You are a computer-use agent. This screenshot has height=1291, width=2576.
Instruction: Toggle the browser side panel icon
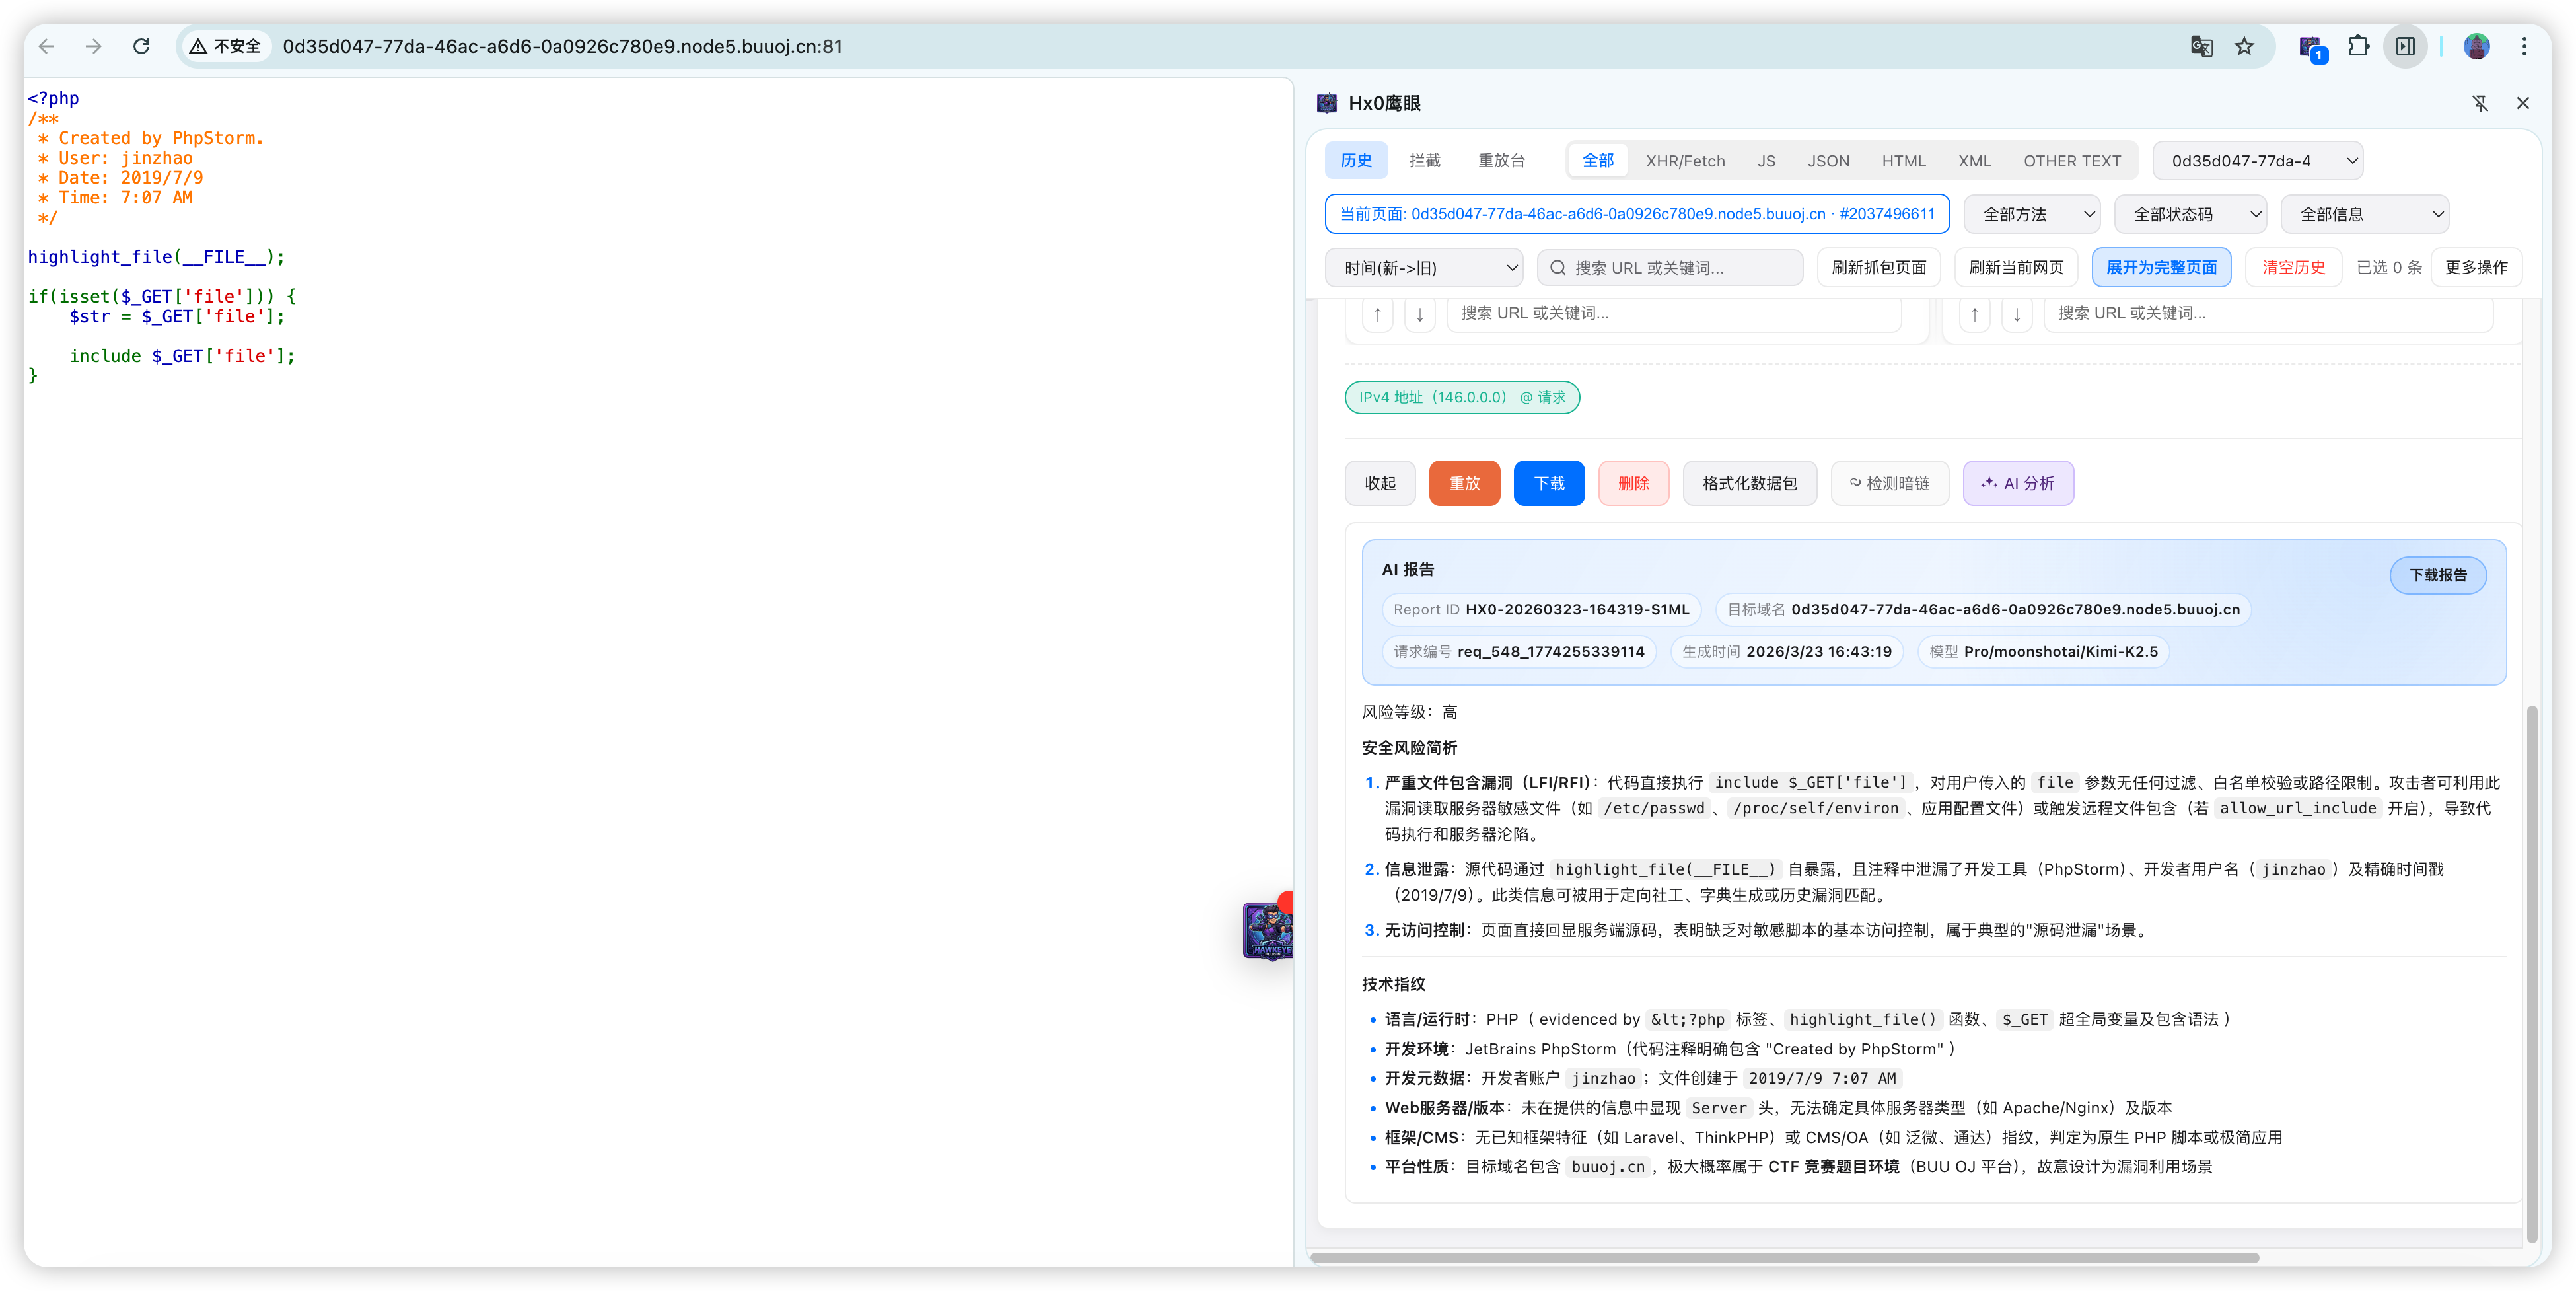pos(2405,46)
